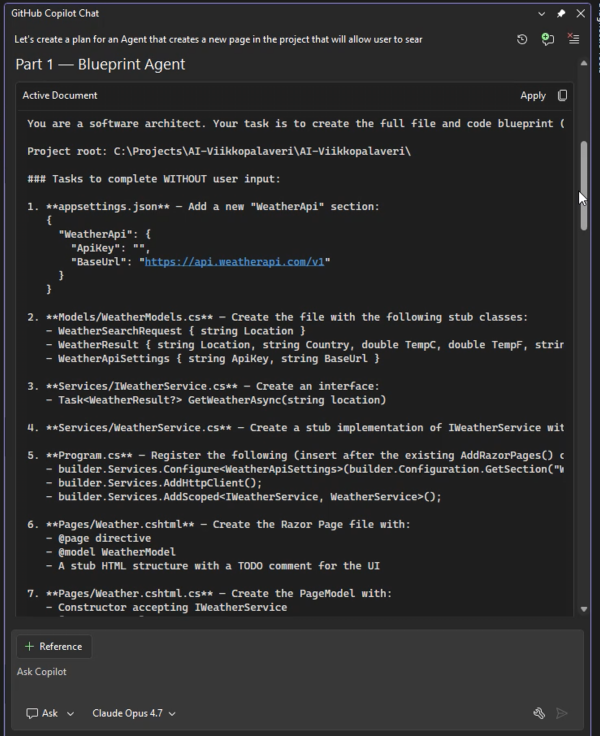Open the Ask mode dropdown
This screenshot has width=600, height=736.
coord(50,713)
